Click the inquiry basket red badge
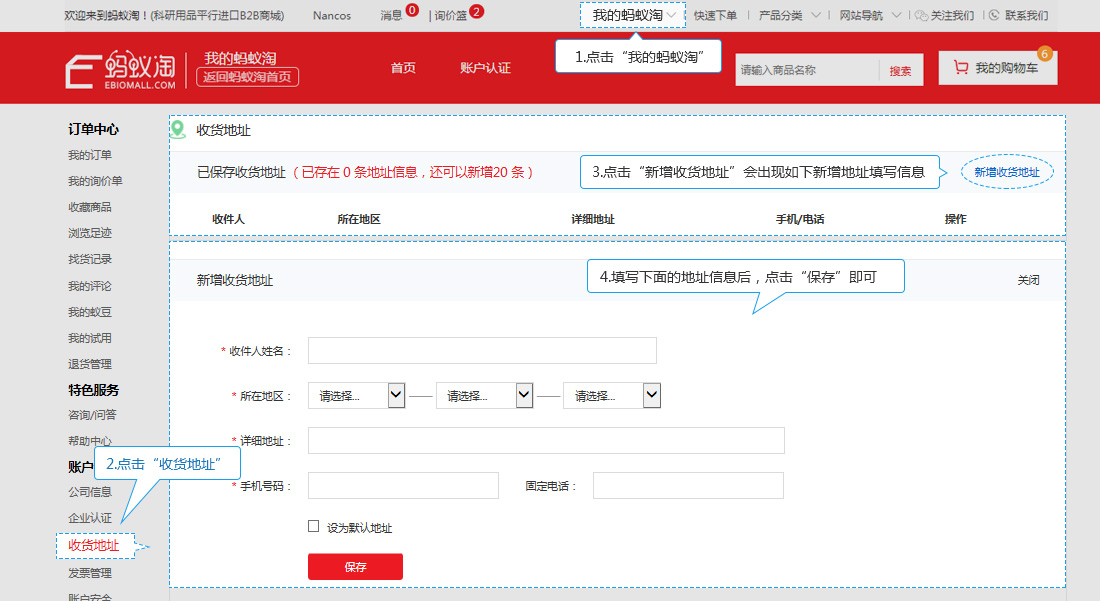 point(476,11)
